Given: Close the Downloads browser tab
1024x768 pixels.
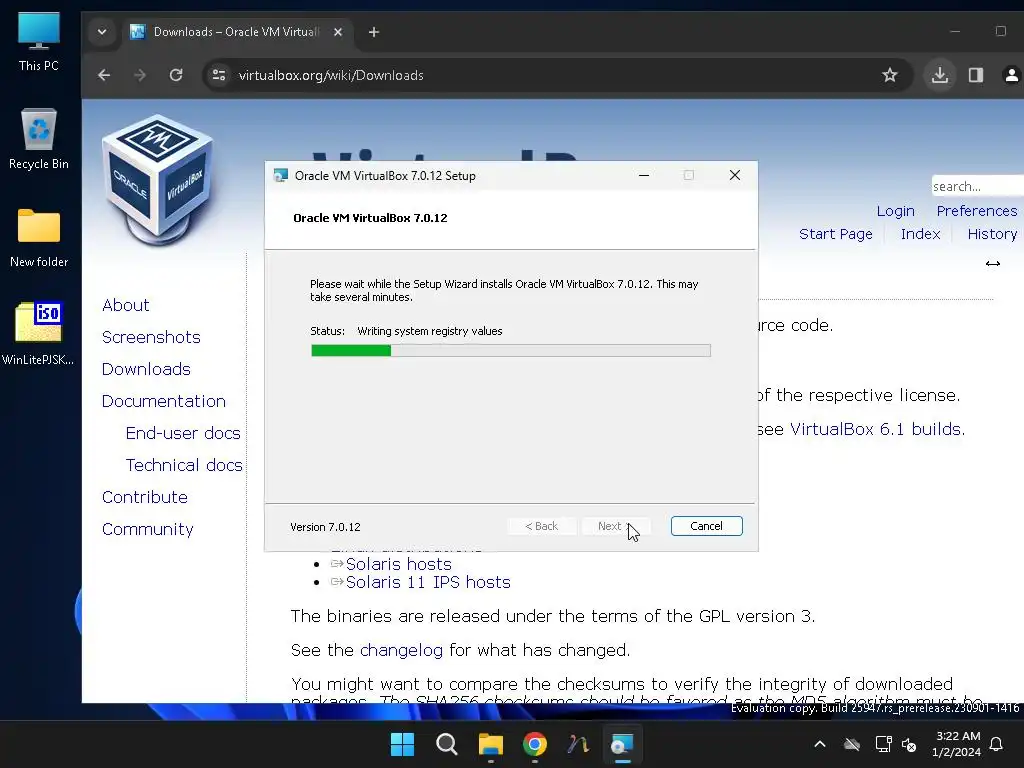Looking at the screenshot, I should 338,32.
